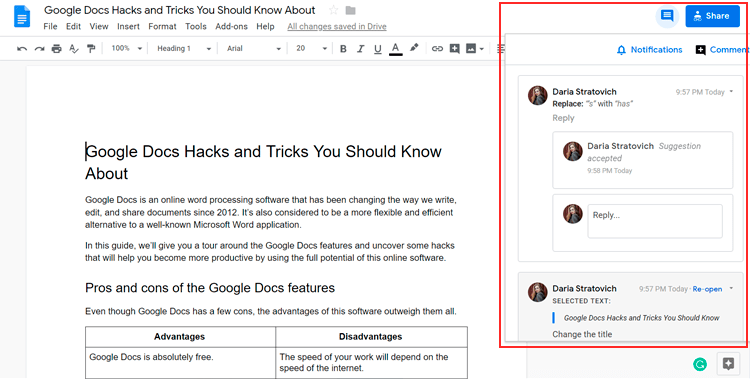750x379 pixels.
Task: Open the Tools menu
Action: (x=196, y=26)
